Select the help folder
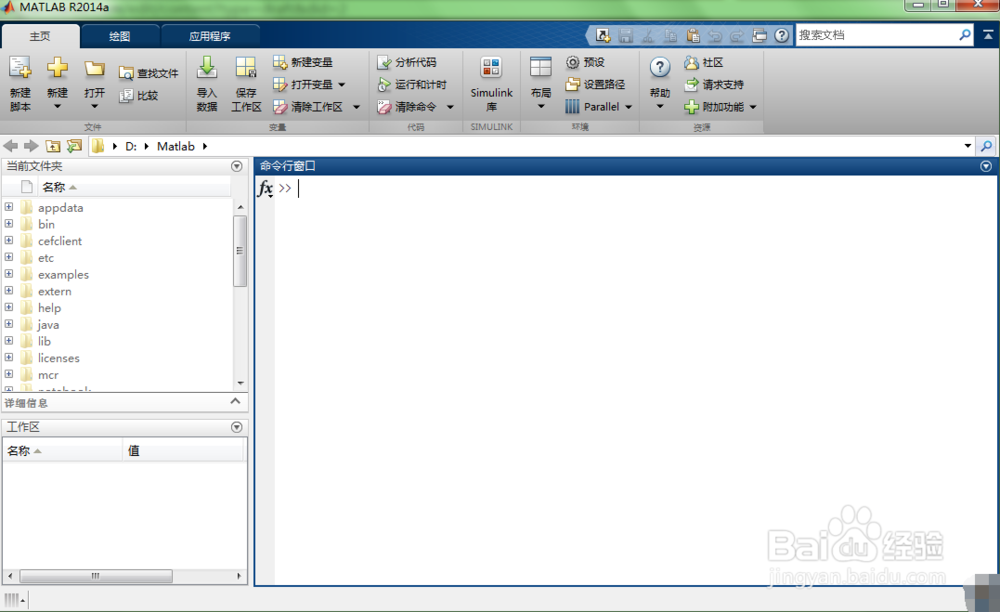The image size is (1000, 612). click(49, 308)
